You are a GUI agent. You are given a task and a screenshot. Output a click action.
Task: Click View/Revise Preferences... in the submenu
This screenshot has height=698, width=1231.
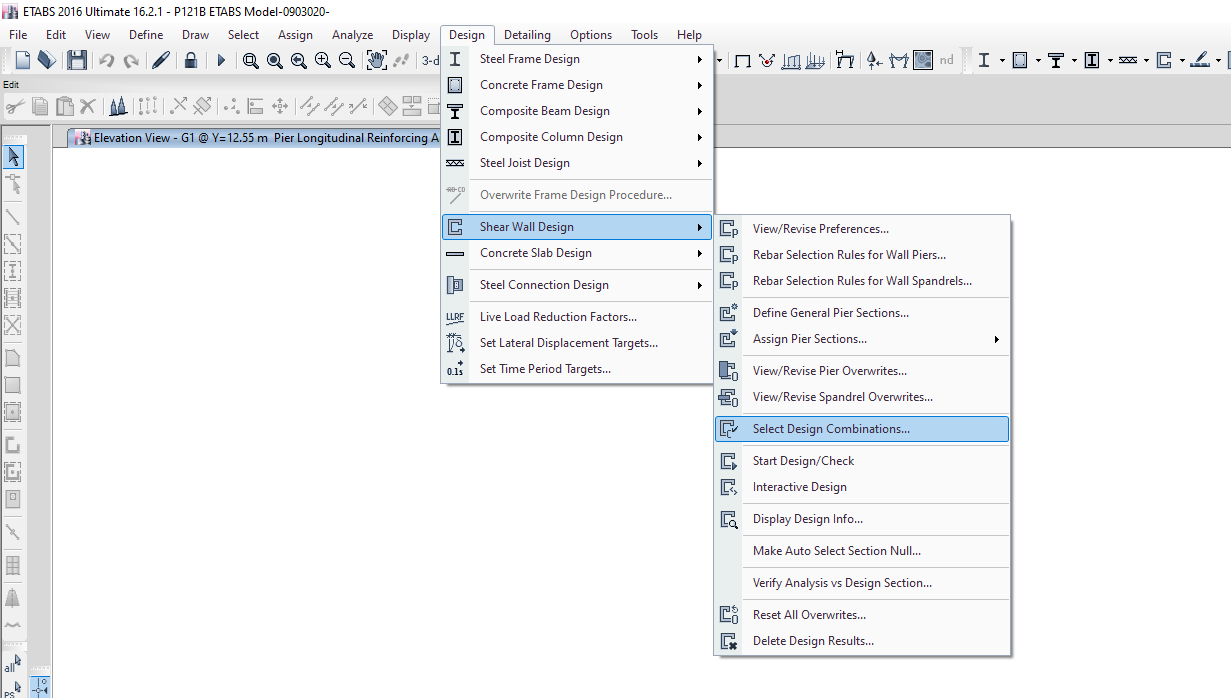tap(862, 229)
